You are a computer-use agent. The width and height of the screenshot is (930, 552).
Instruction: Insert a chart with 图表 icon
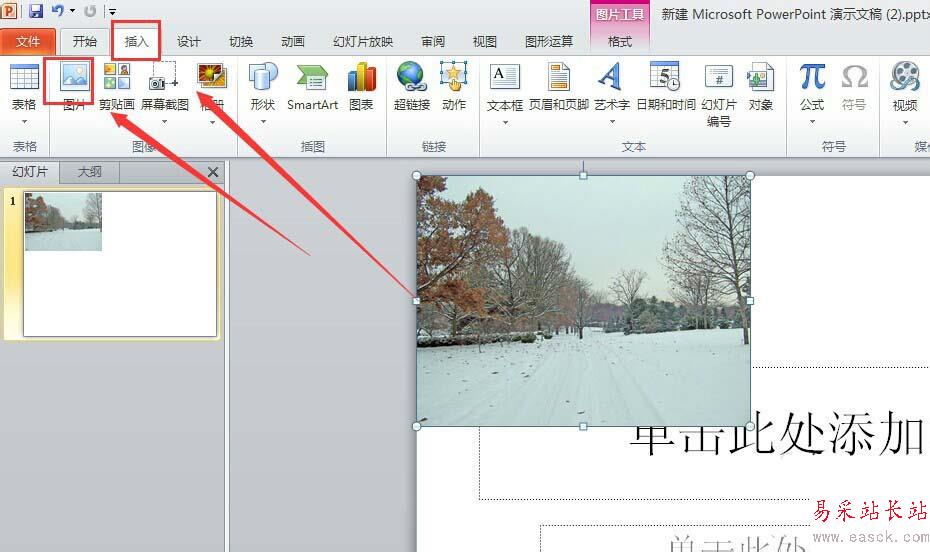[361, 77]
